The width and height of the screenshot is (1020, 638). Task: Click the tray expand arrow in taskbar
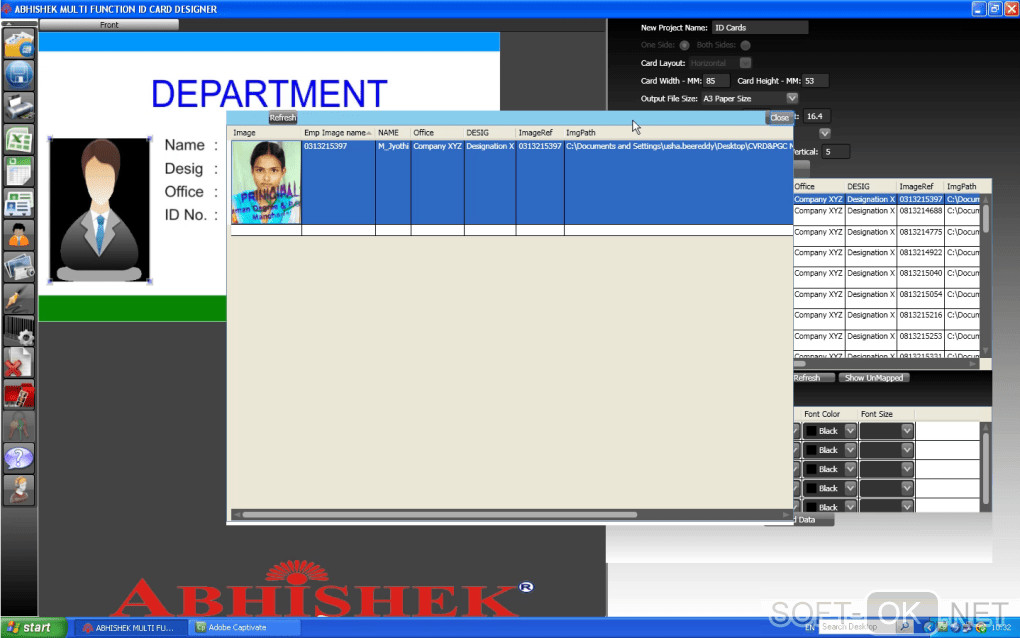click(x=928, y=627)
